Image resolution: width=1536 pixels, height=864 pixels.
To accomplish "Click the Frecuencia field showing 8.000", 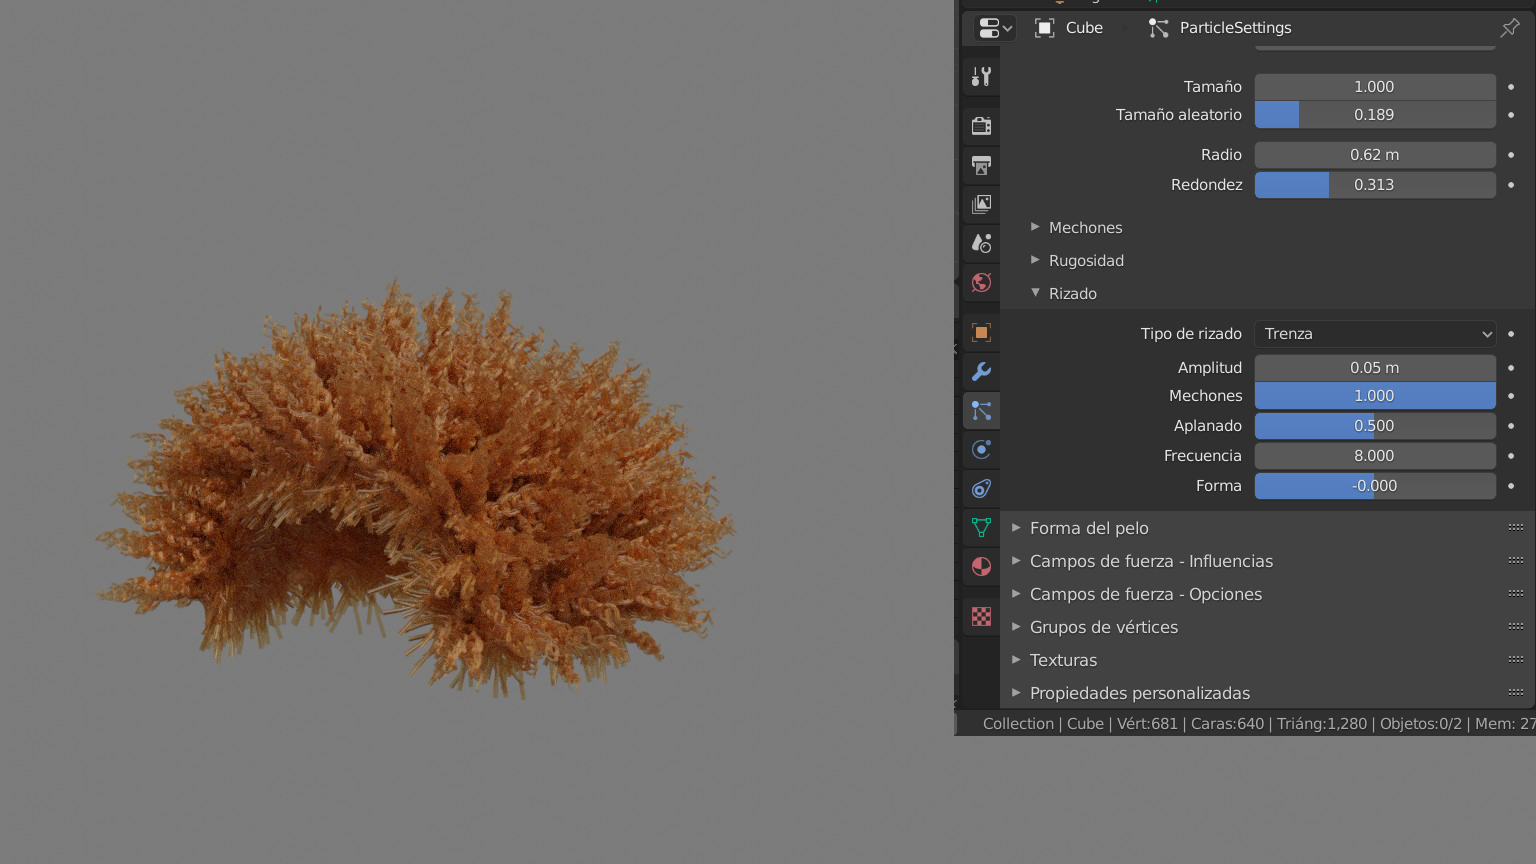I will pyautogui.click(x=1375, y=456).
